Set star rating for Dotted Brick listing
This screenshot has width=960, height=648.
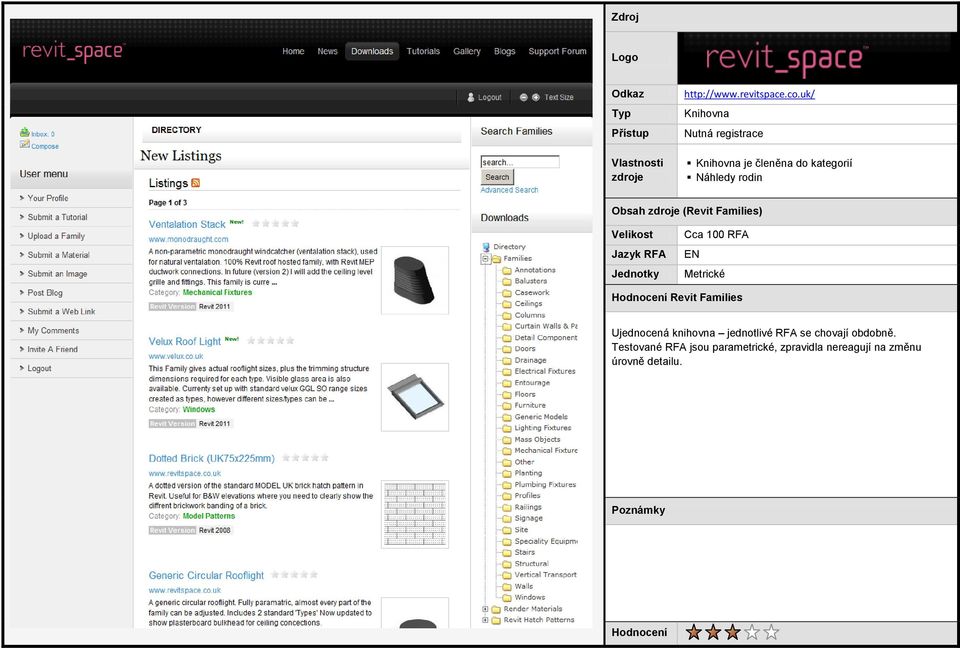click(305, 458)
